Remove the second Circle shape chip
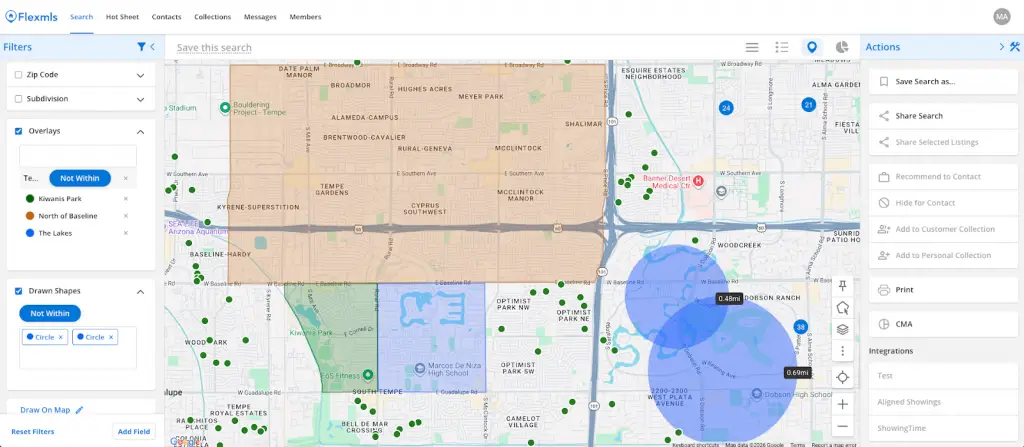The width and height of the screenshot is (1024, 447). point(111,337)
